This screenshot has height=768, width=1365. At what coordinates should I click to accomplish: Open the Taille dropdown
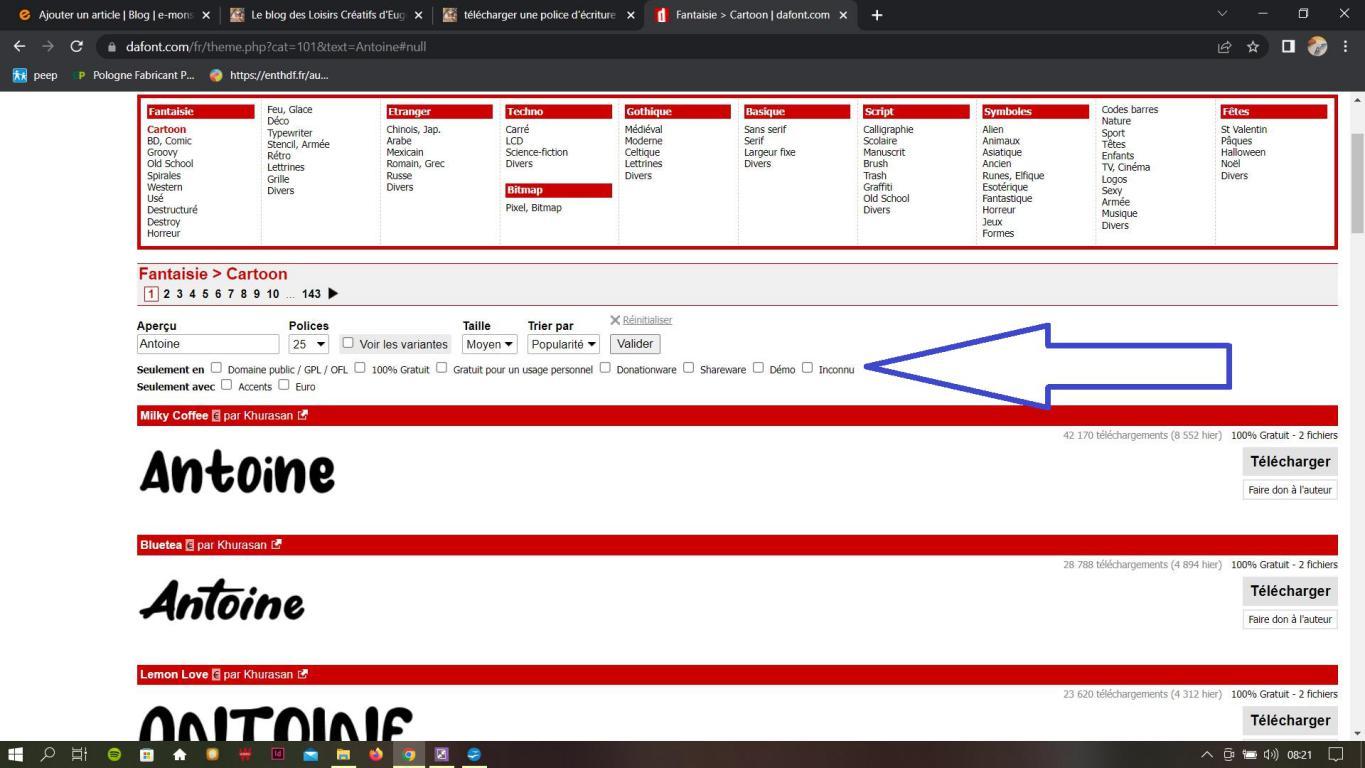tap(489, 344)
